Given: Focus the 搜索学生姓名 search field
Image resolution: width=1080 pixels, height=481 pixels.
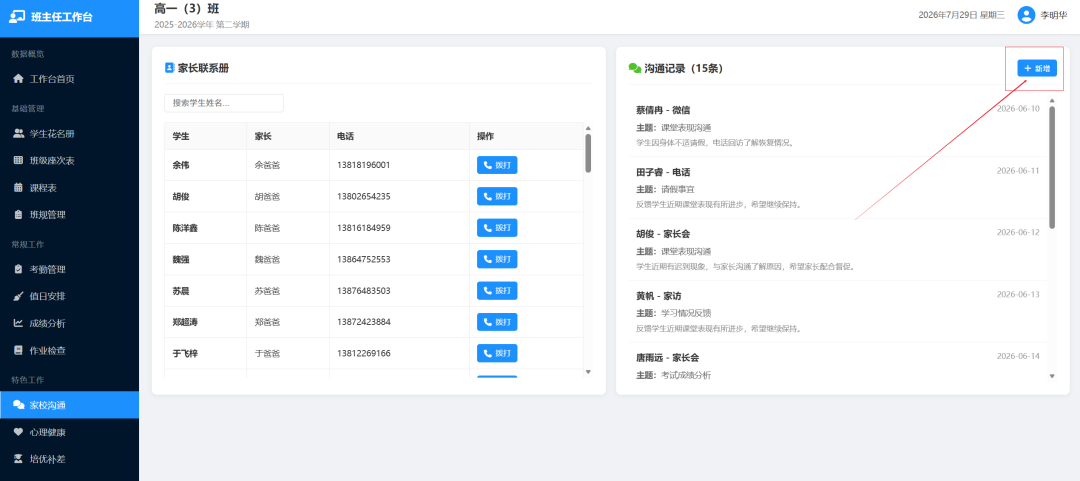Looking at the screenshot, I should (224, 103).
